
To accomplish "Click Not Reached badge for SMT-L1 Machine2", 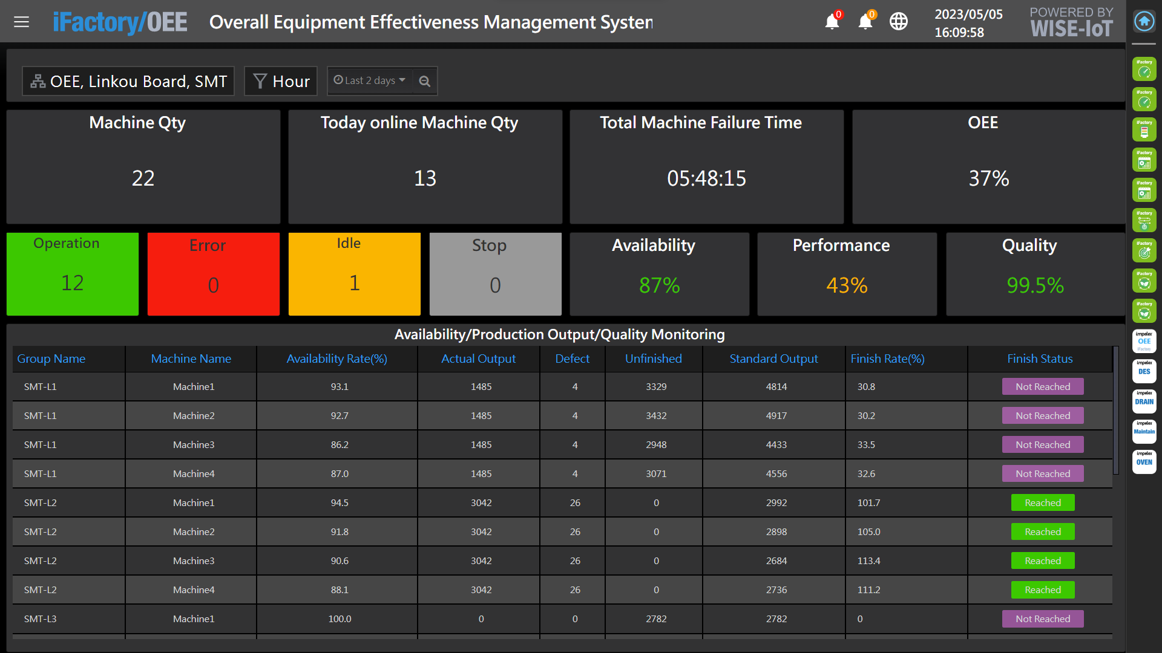I will coord(1043,415).
